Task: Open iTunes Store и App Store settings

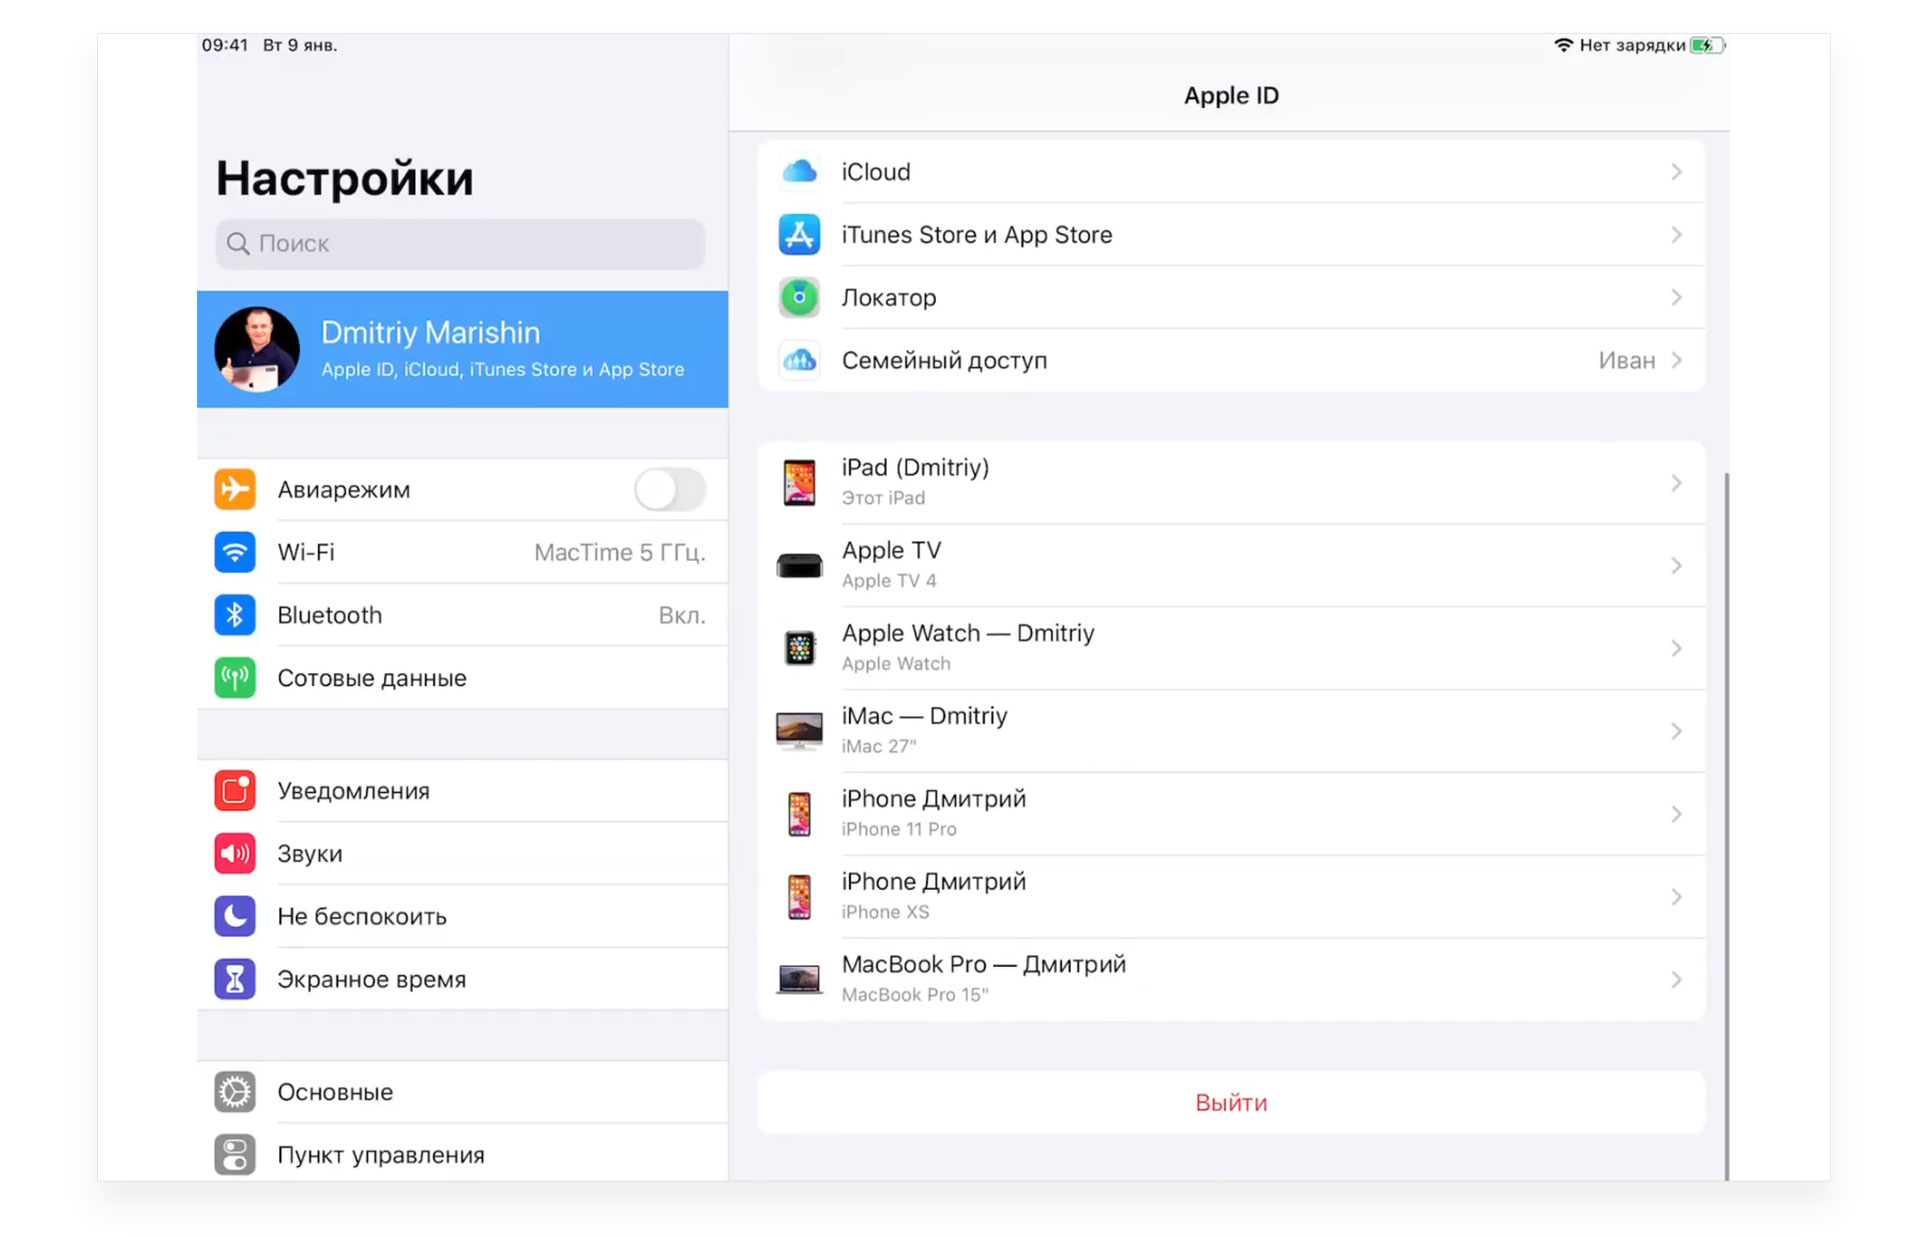Action: click(1231, 235)
